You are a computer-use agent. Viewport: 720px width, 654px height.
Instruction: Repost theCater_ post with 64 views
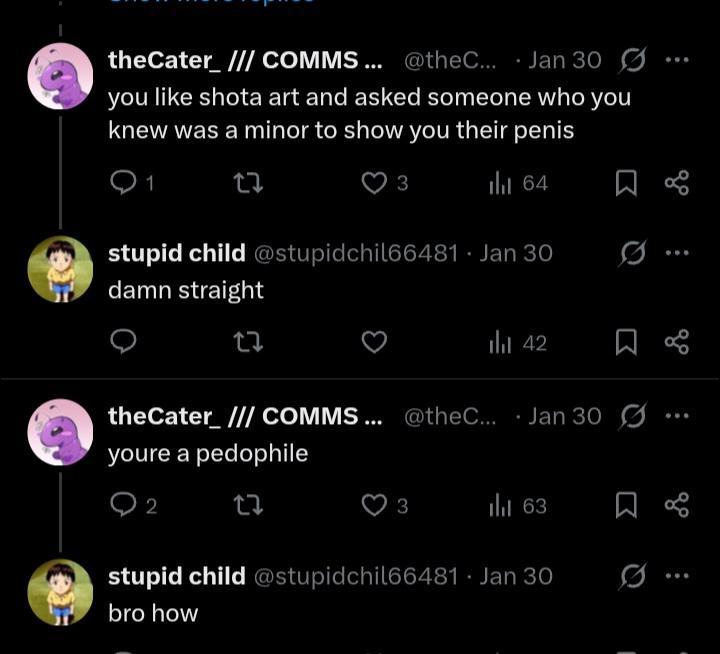point(248,183)
